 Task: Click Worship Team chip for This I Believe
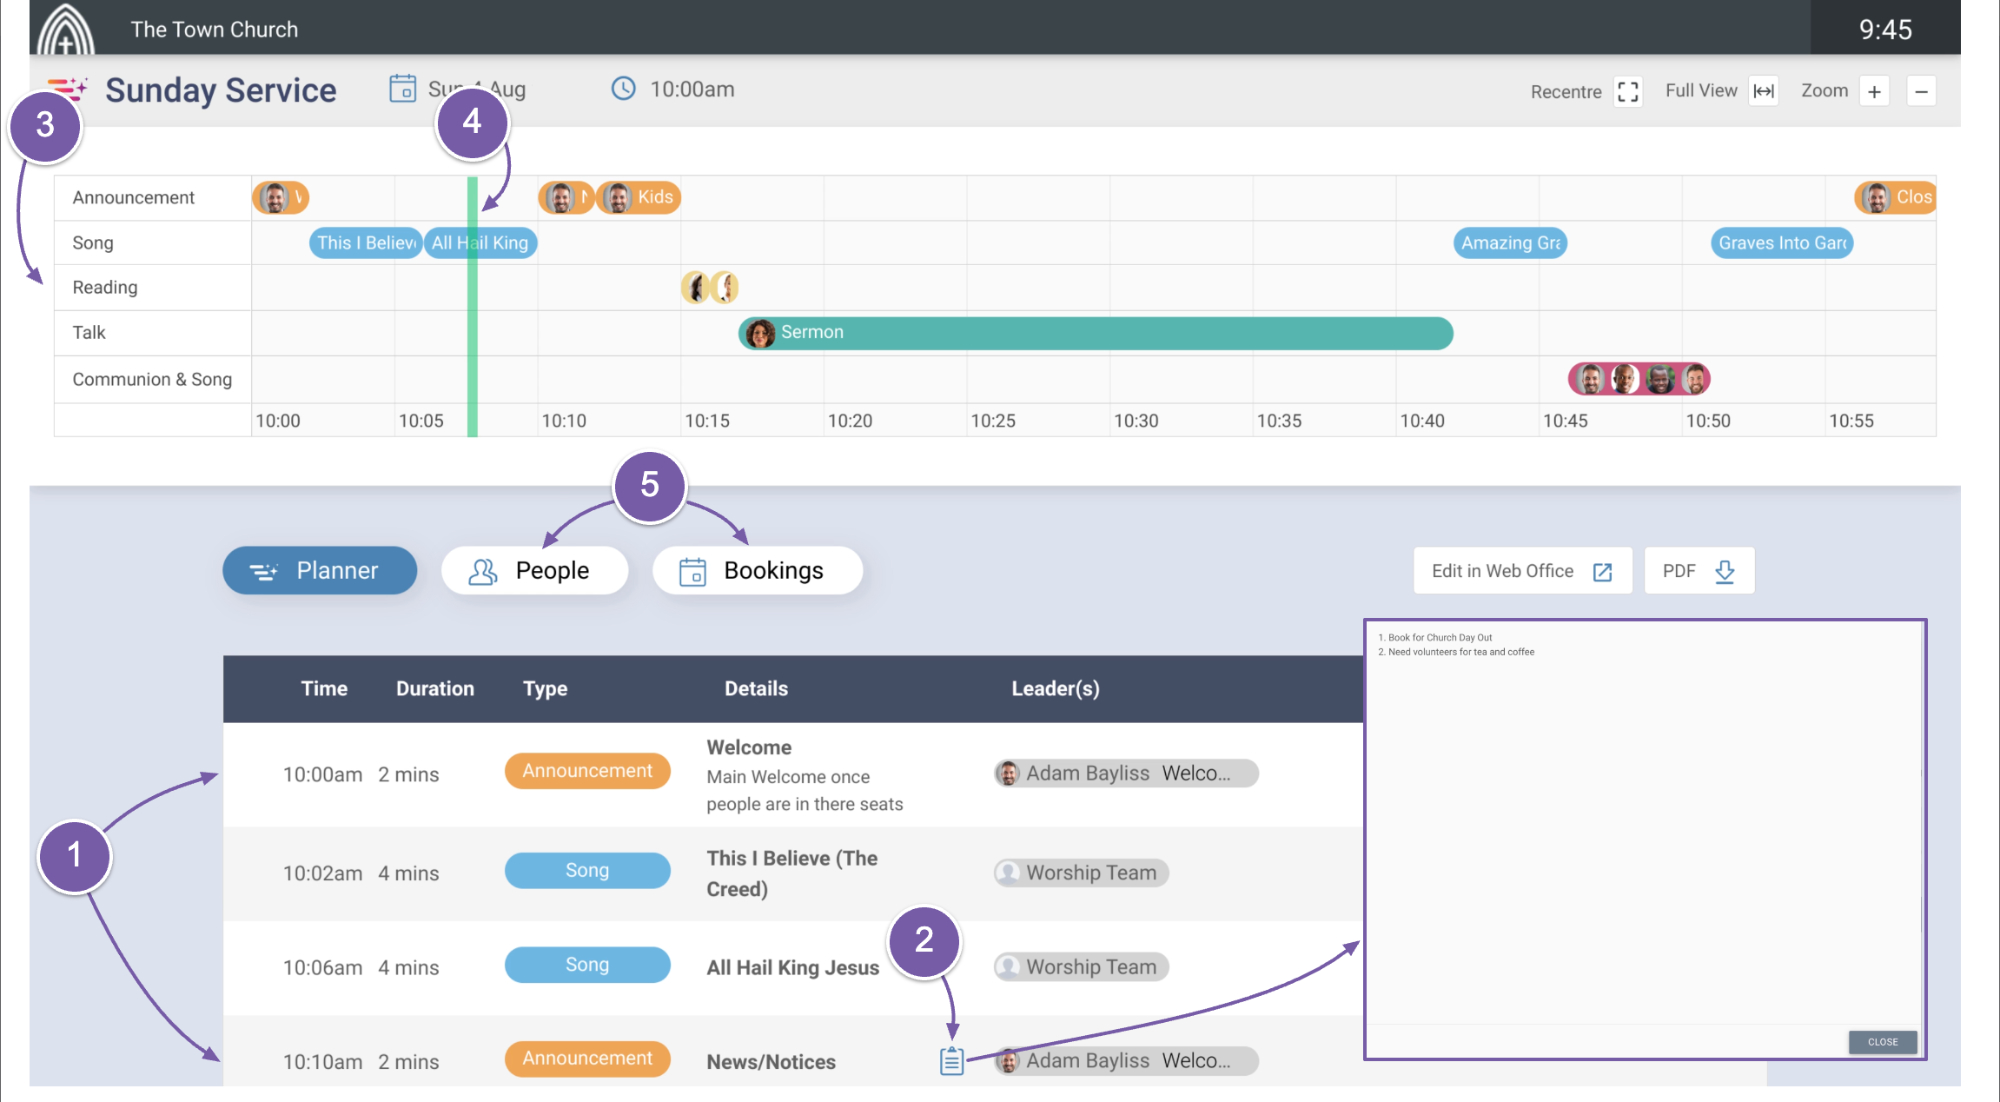tap(1081, 873)
